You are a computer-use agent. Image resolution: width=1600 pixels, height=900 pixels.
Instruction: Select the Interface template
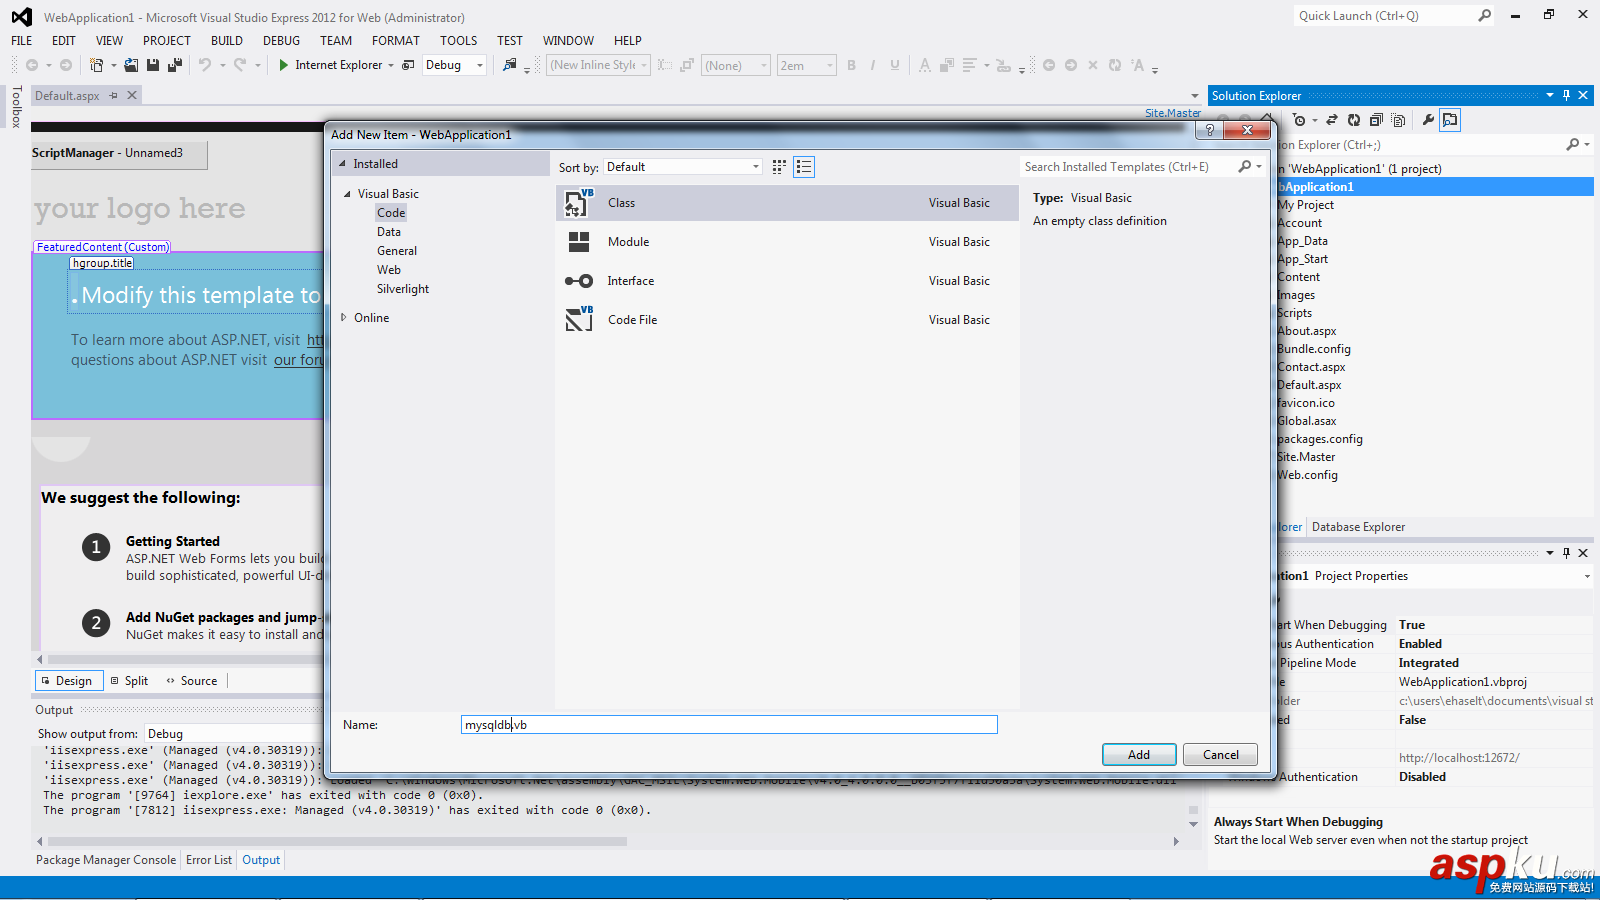[787, 281]
